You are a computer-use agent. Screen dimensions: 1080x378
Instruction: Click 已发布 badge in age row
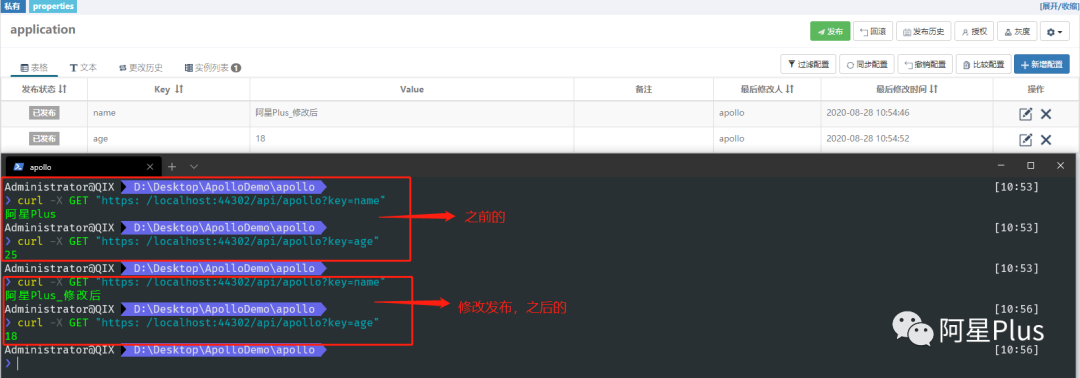pyautogui.click(x=44, y=139)
